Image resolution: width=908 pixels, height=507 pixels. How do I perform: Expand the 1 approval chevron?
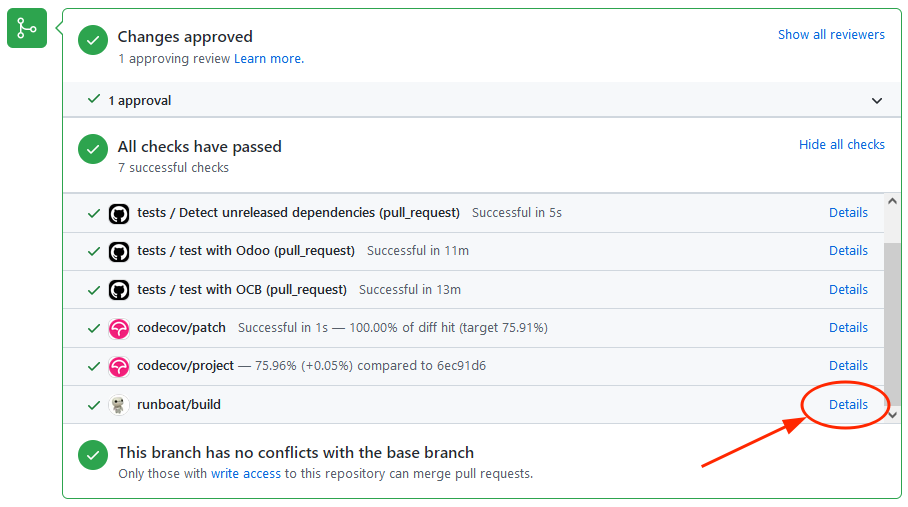tap(877, 101)
